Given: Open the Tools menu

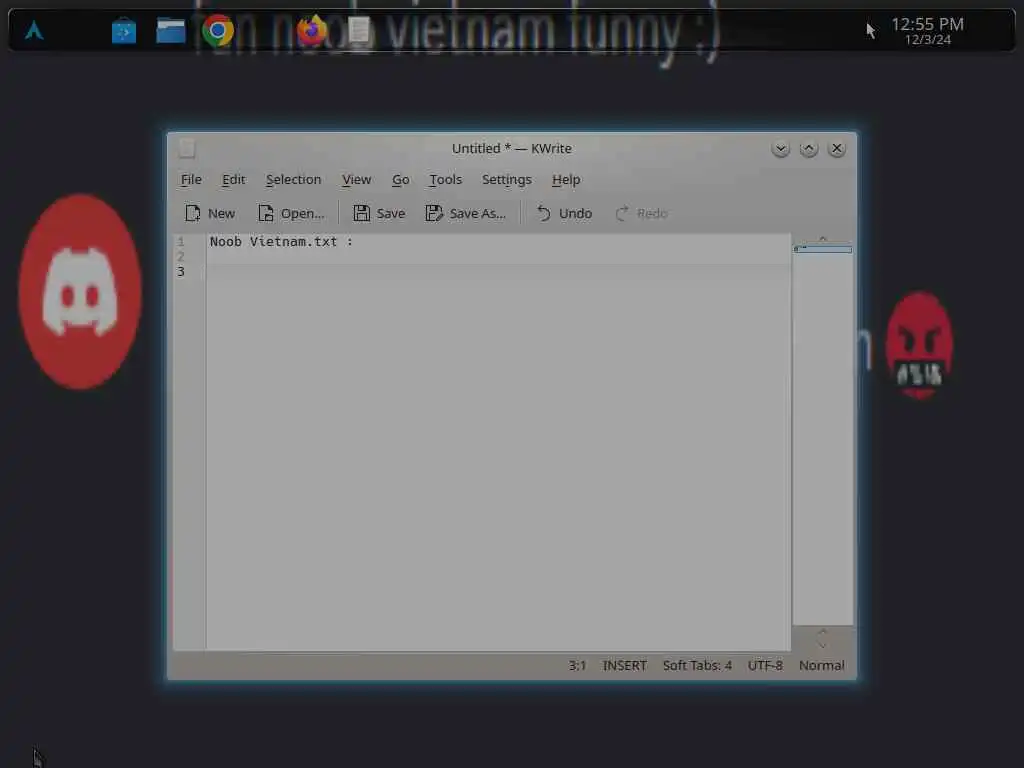Looking at the screenshot, I should [x=445, y=179].
